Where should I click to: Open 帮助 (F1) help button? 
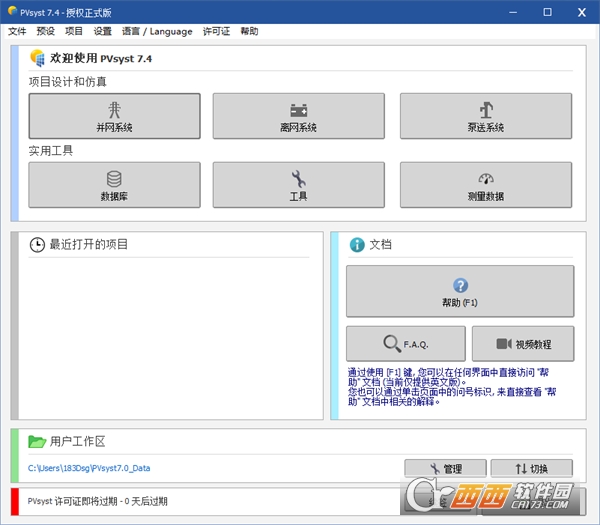point(460,291)
